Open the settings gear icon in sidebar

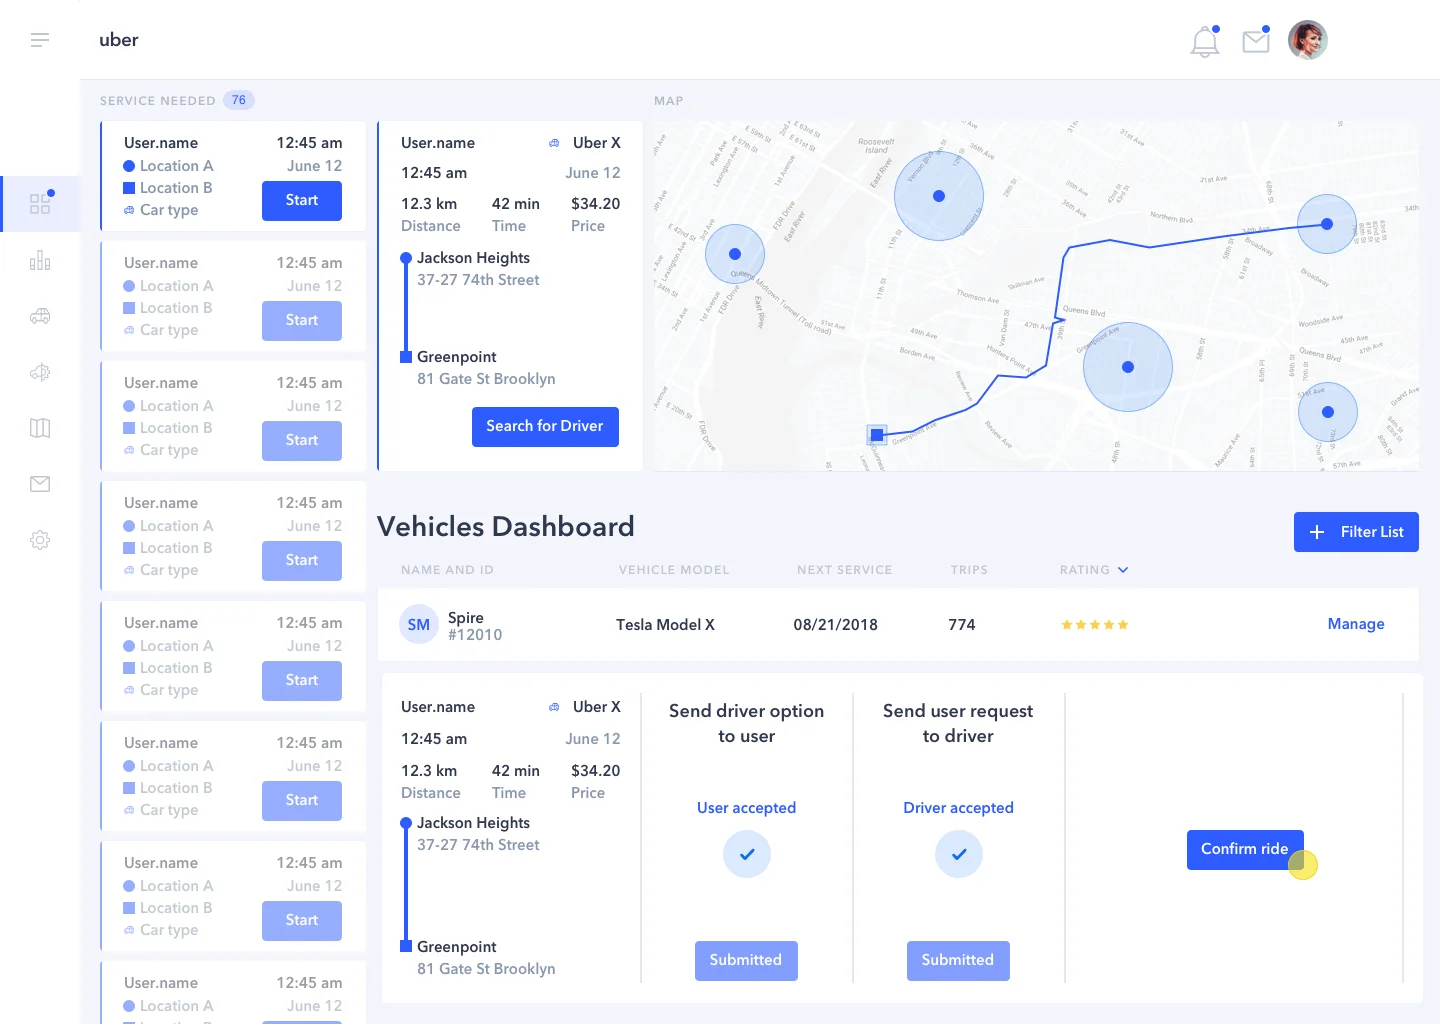coord(40,540)
